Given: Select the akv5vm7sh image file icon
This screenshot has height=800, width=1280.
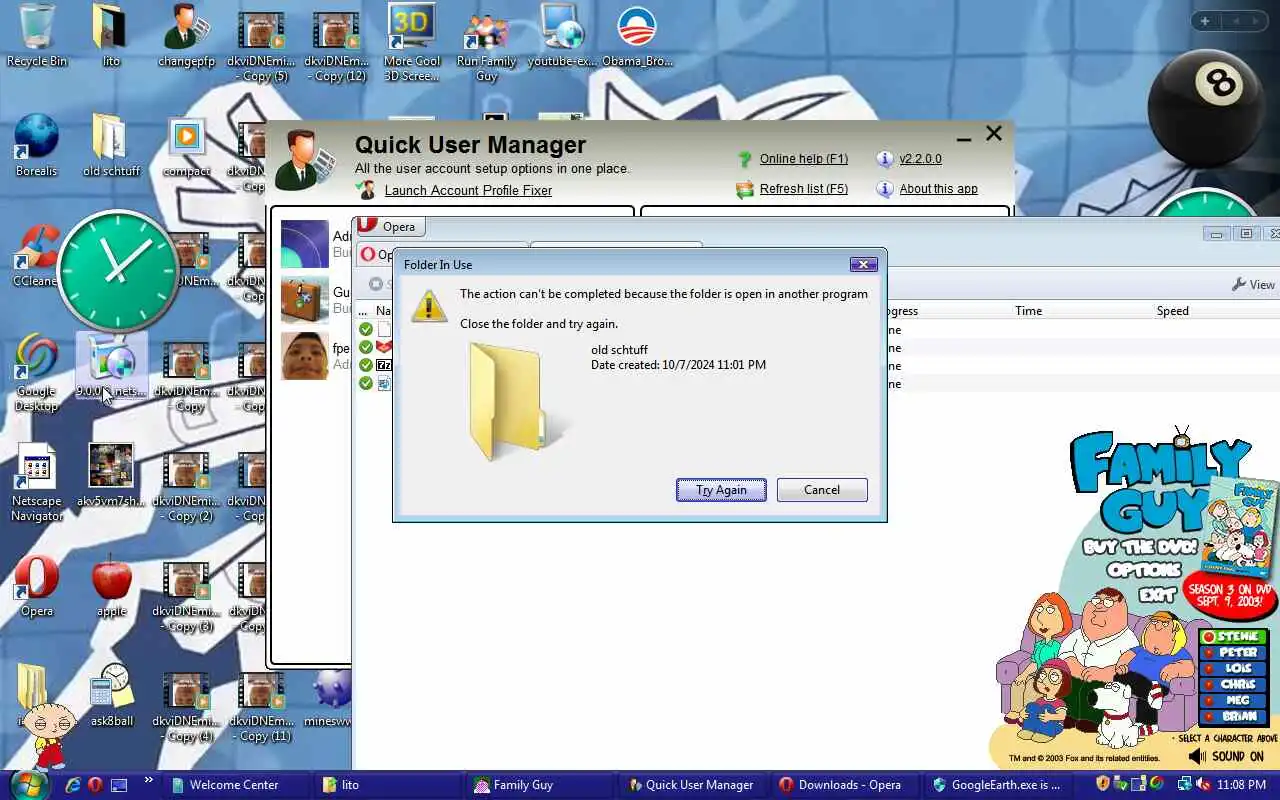Looking at the screenshot, I should coord(111,475).
